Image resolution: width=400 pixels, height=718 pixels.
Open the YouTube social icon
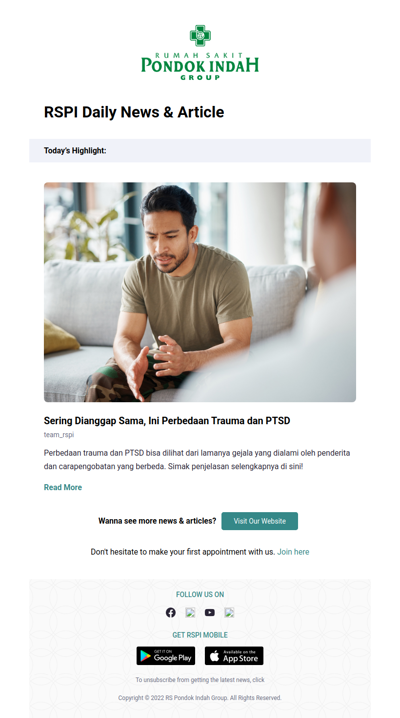(210, 613)
